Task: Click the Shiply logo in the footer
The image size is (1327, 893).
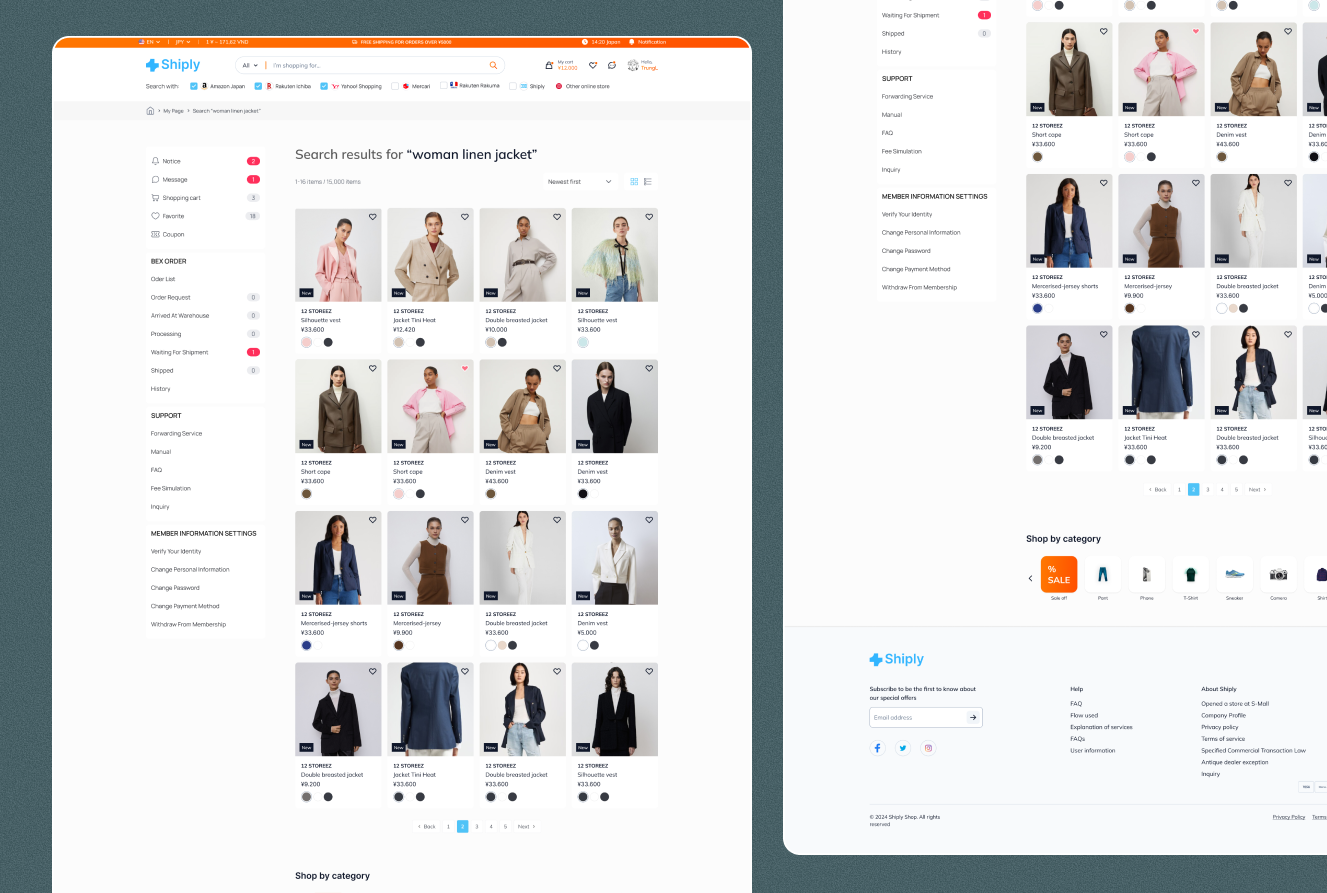Action: [x=897, y=659]
